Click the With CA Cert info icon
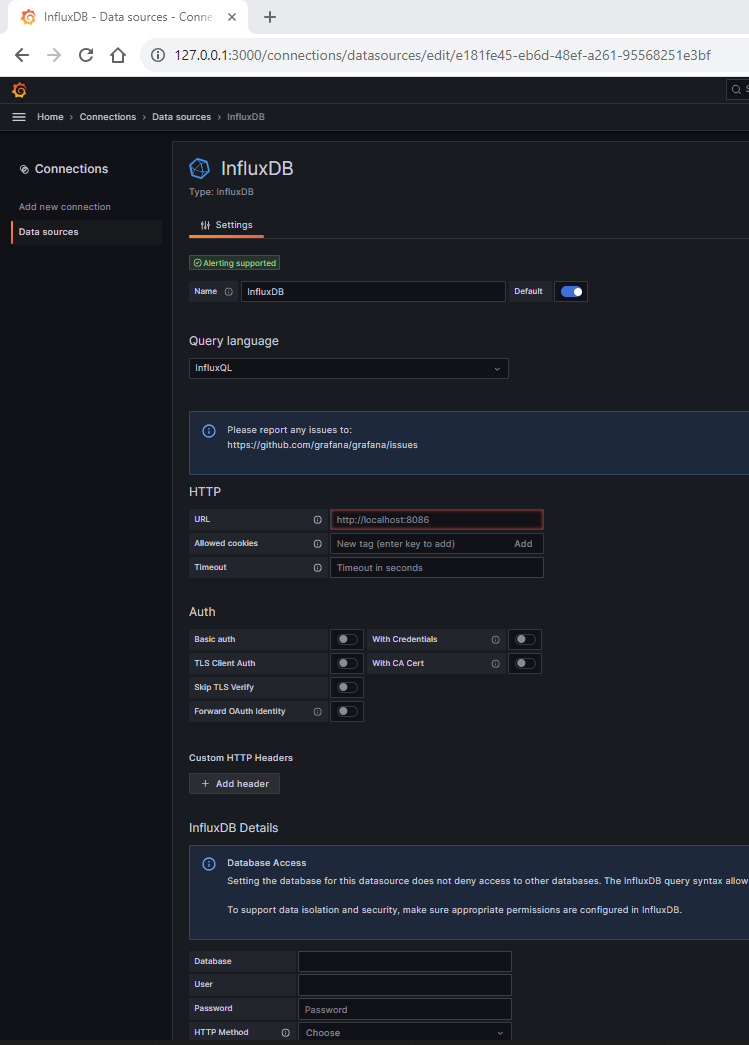 [x=496, y=664]
